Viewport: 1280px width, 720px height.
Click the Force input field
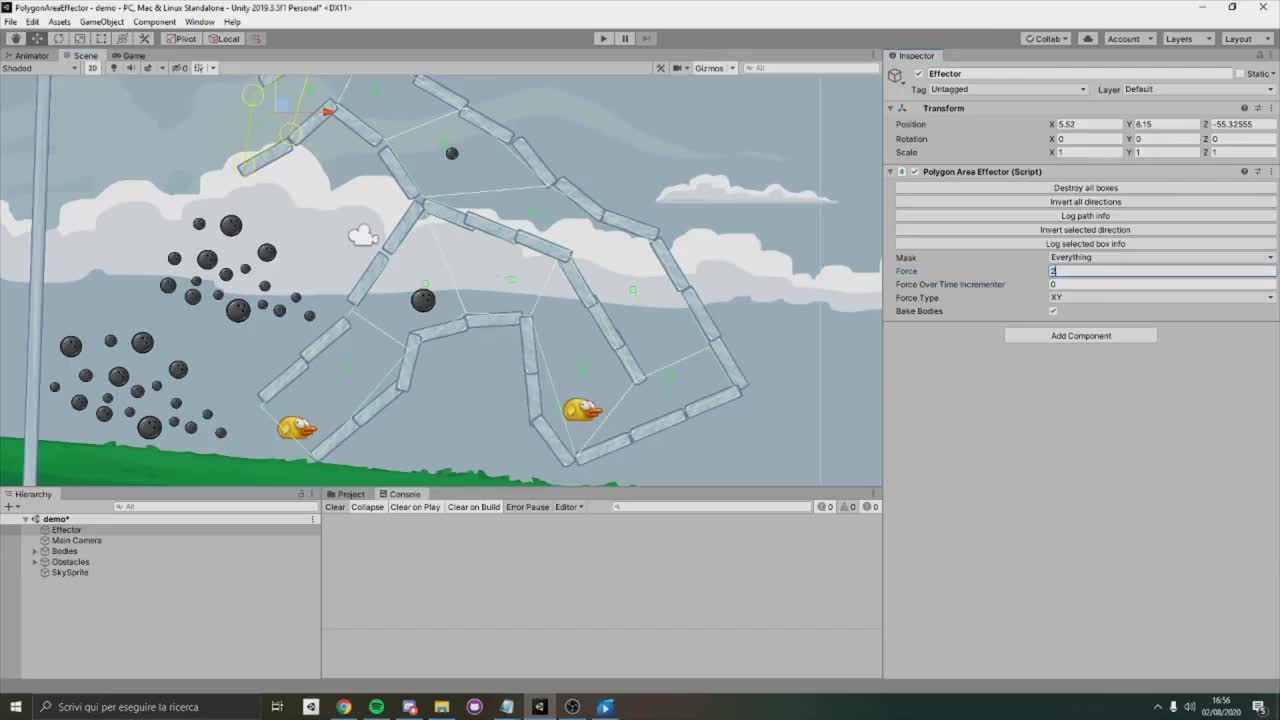tap(1161, 270)
